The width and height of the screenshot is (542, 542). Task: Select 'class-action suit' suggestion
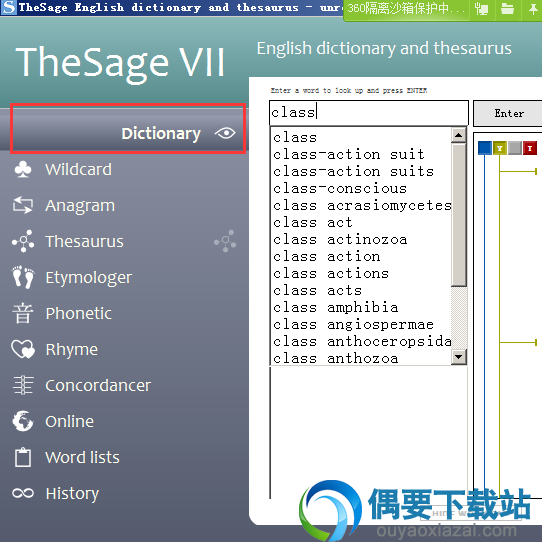[361, 154]
